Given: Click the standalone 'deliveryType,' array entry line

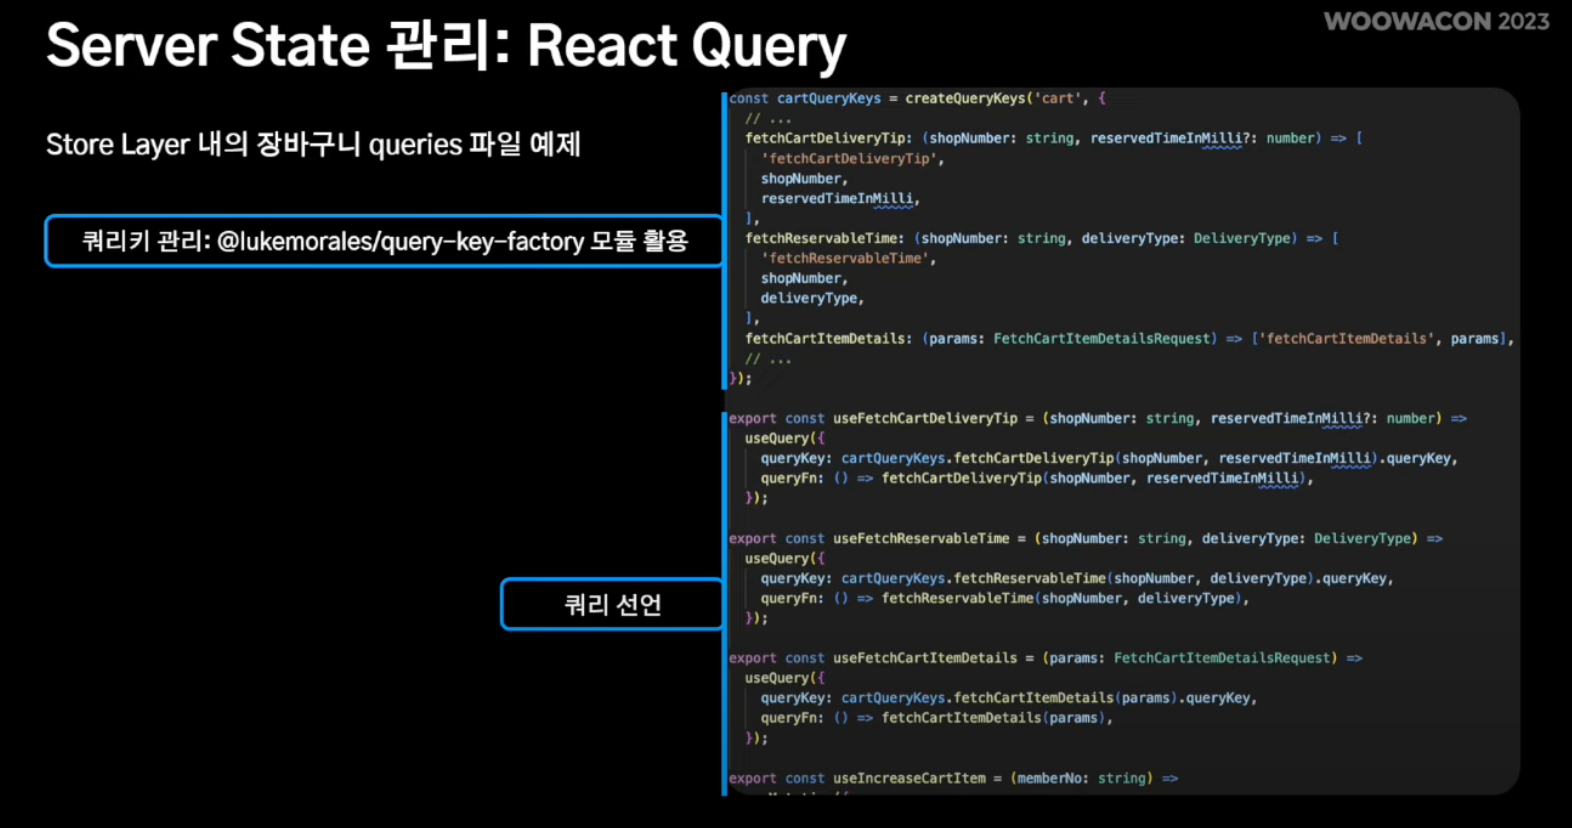Looking at the screenshot, I should click(811, 298).
